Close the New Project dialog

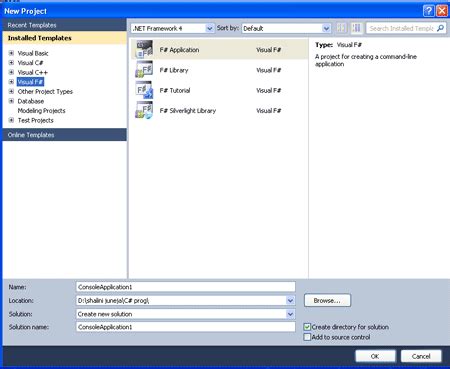pos(442,11)
